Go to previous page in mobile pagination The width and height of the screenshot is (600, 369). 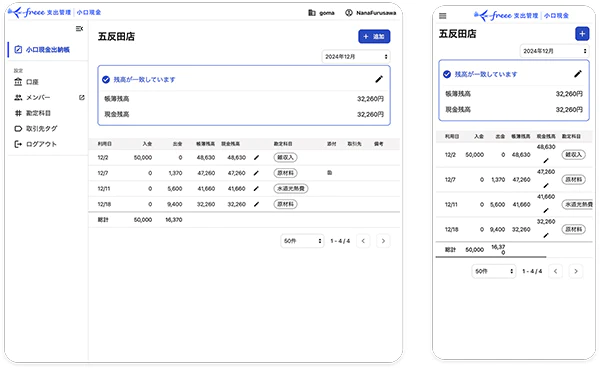tap(555, 271)
